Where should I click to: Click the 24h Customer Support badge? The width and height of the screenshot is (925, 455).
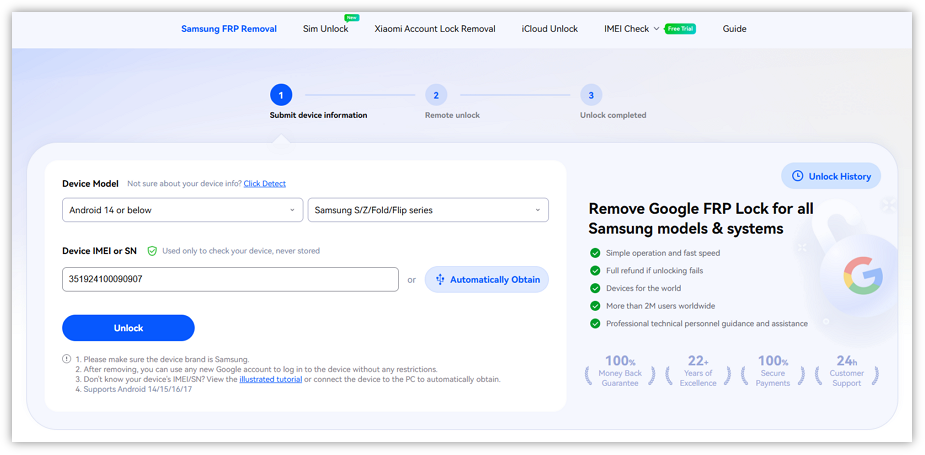coord(847,372)
